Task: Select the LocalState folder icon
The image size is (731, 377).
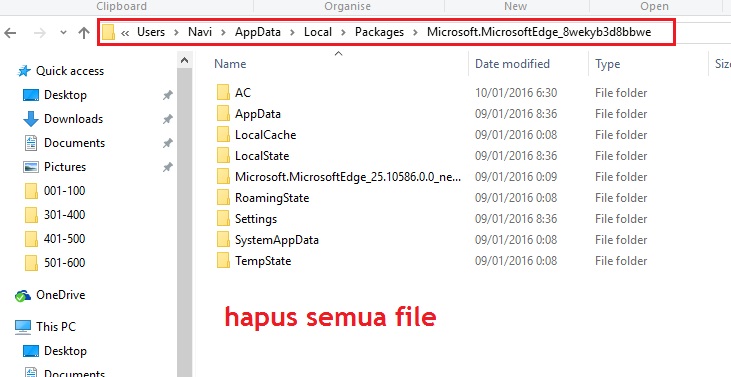Action: pos(223,156)
